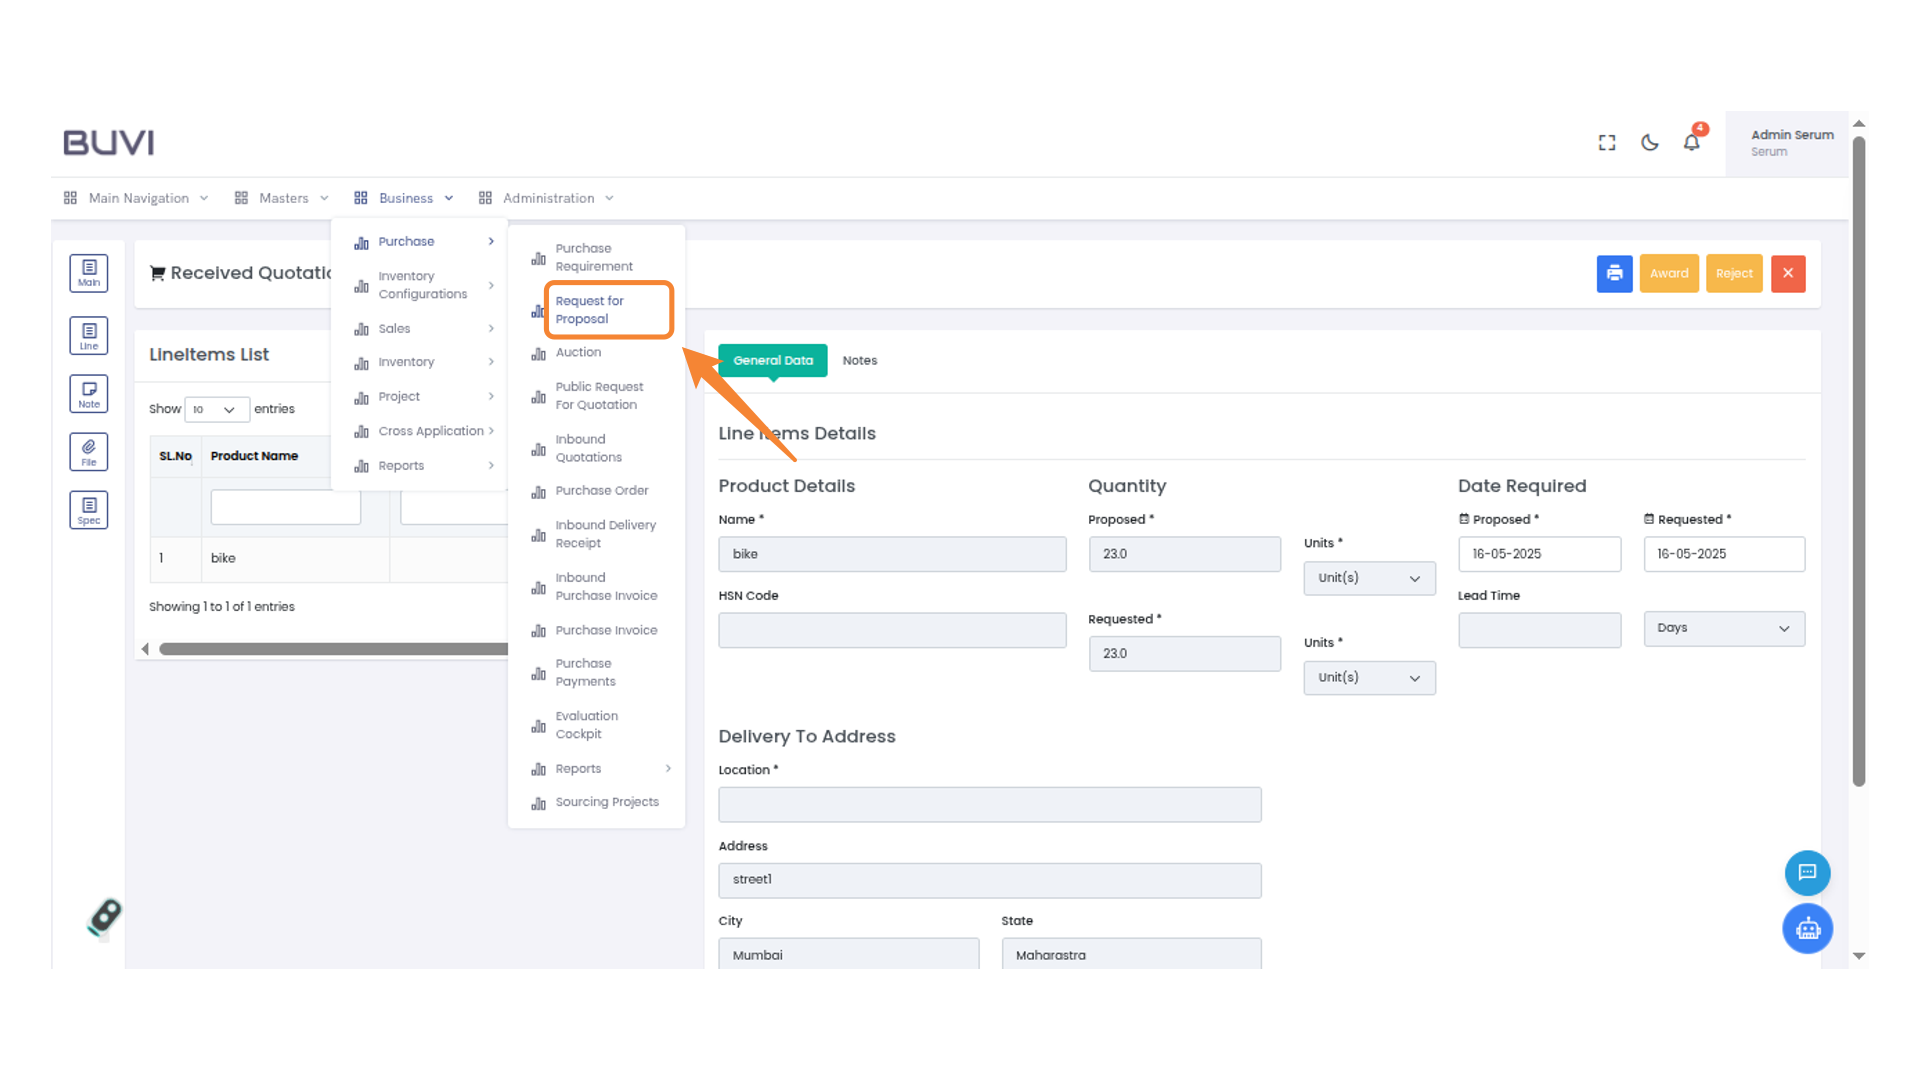Enable dark mode with the moon icon
1920x1080 pixels.
coord(1649,142)
